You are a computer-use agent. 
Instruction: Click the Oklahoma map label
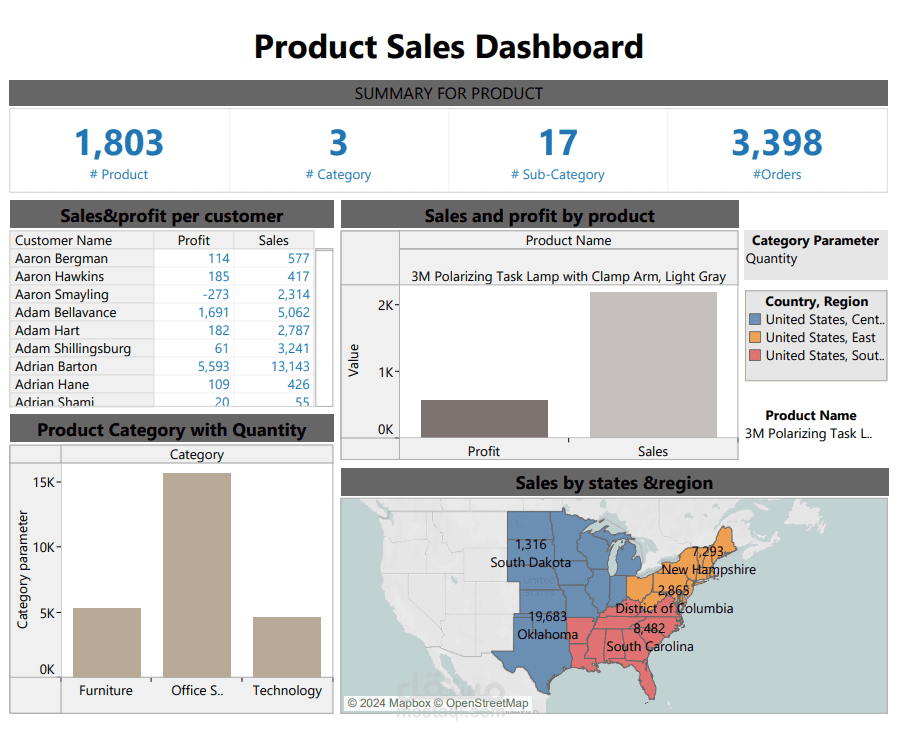click(x=548, y=634)
